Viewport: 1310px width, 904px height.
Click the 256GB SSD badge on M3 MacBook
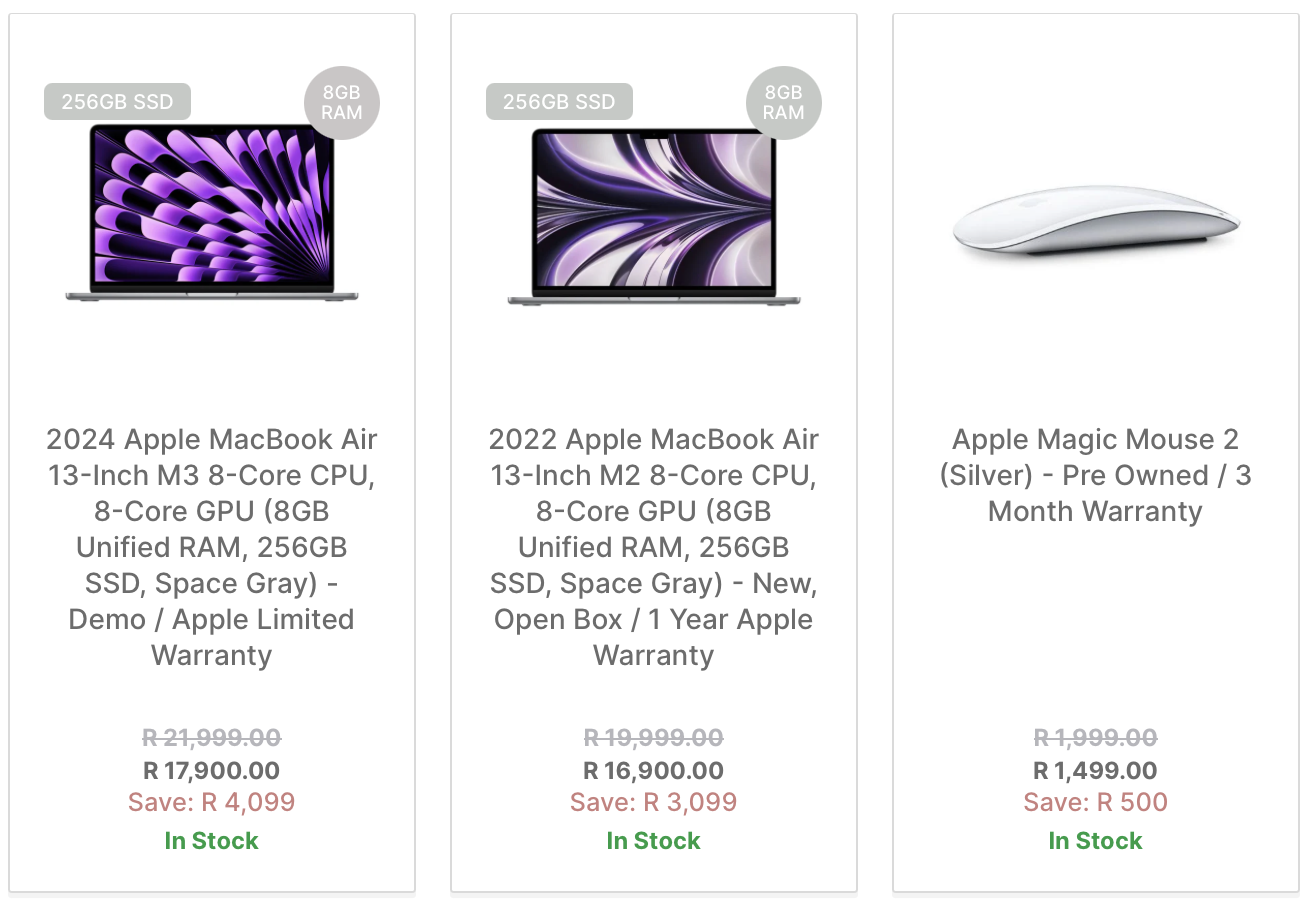click(x=117, y=102)
